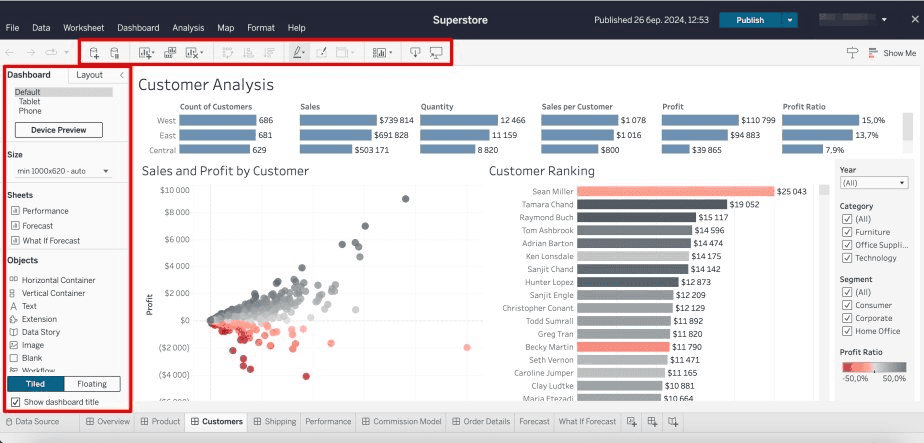Click the Clear Sheet toolbar icon
Image resolution: width=924 pixels, height=443 pixels.
pos(192,52)
